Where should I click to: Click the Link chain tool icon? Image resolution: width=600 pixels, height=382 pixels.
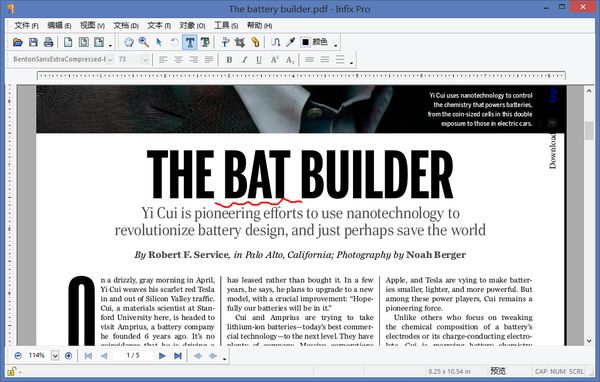255,42
